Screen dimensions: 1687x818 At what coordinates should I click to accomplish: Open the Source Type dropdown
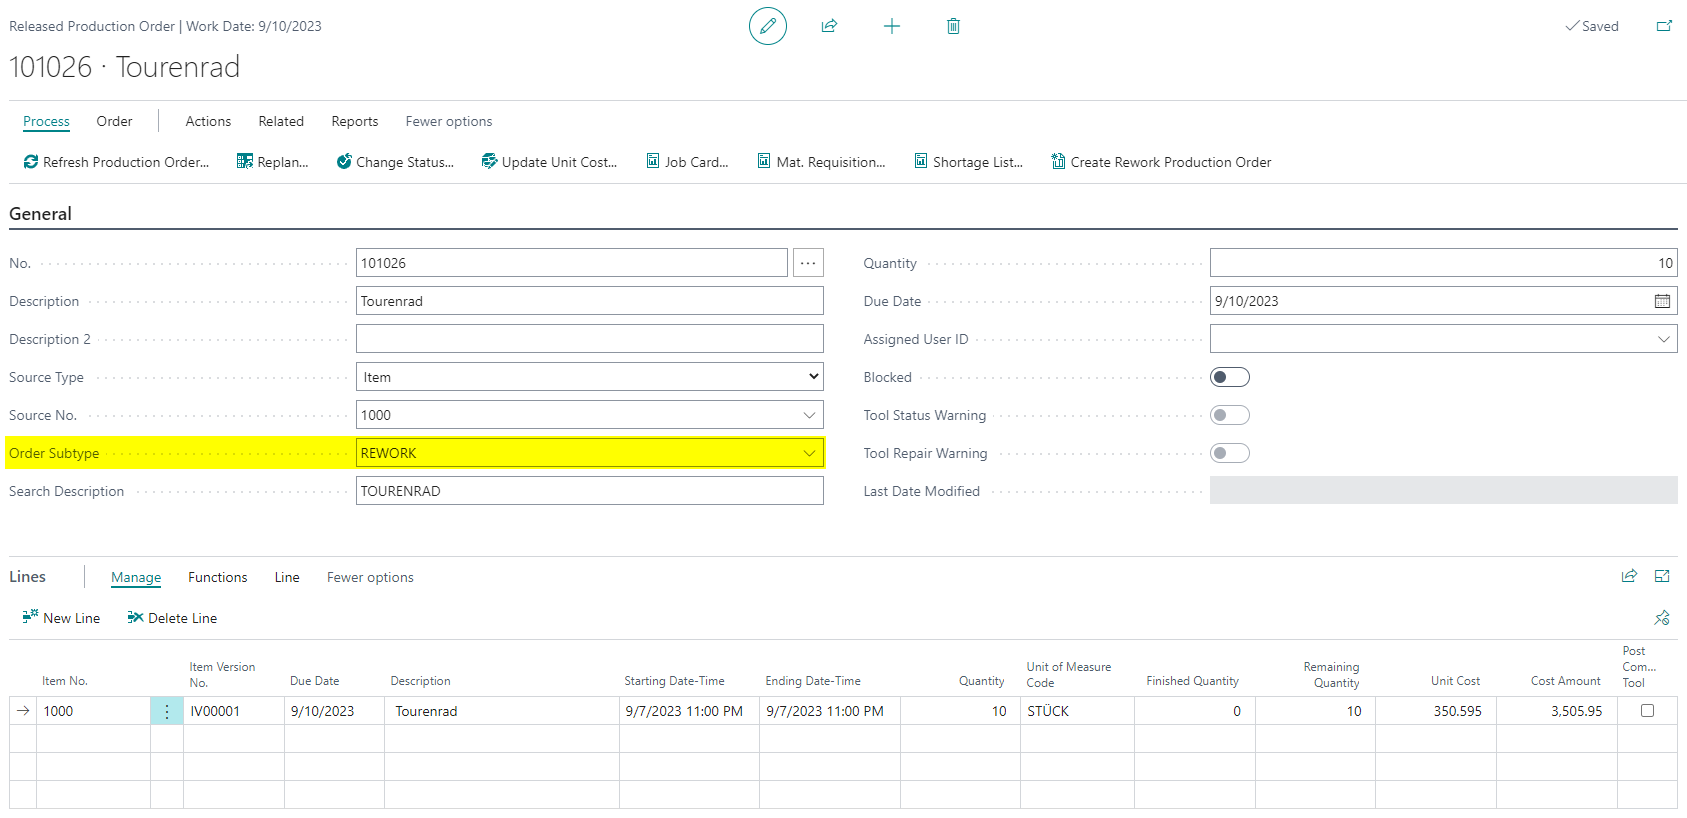[x=590, y=377]
